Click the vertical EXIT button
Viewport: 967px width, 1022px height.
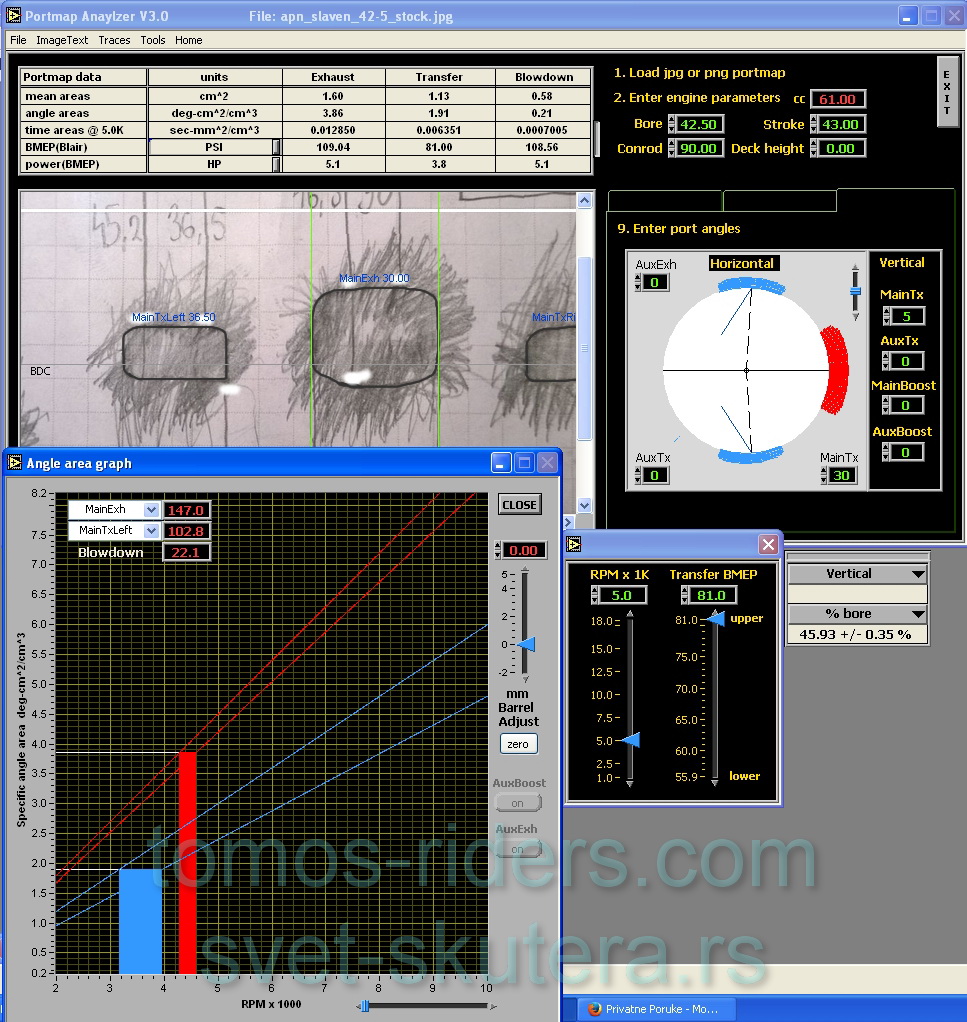pos(947,92)
